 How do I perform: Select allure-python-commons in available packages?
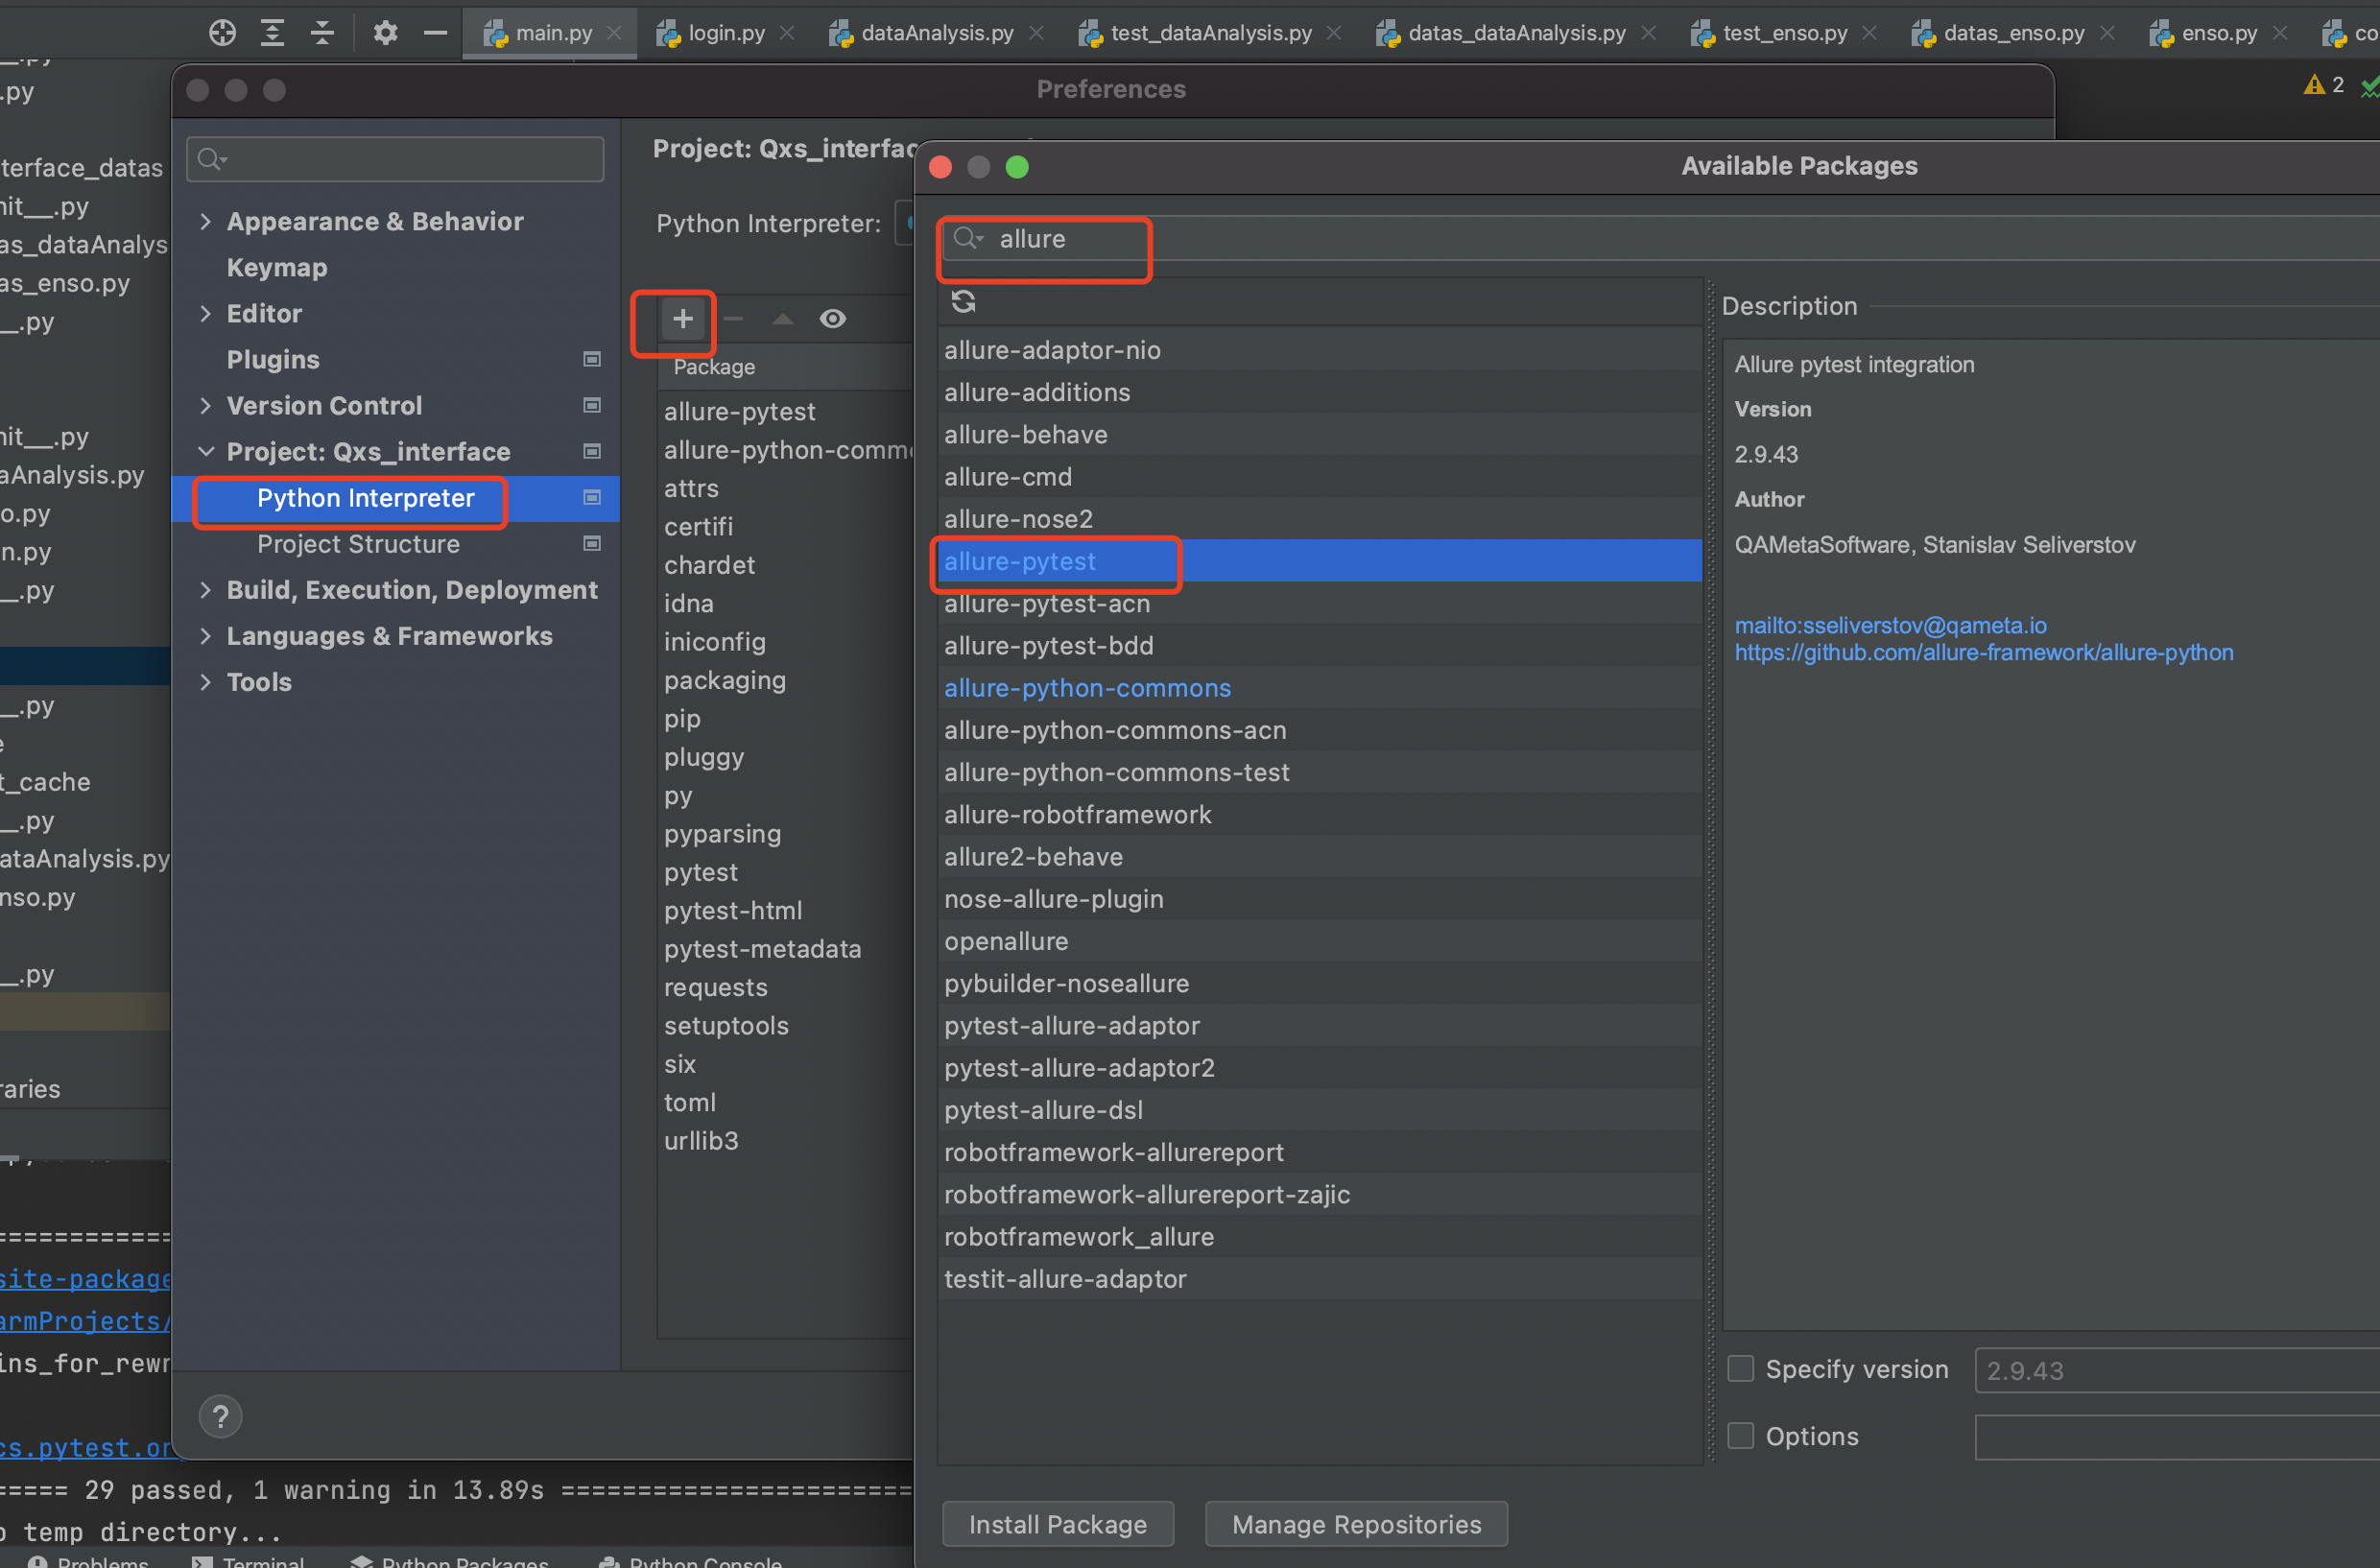pos(1319,688)
